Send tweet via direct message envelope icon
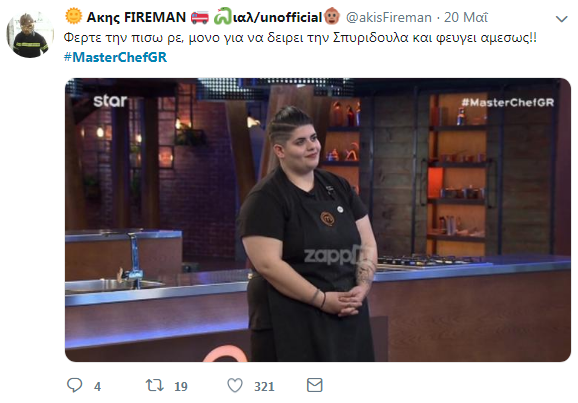The height and width of the screenshot is (403, 578). (315, 385)
